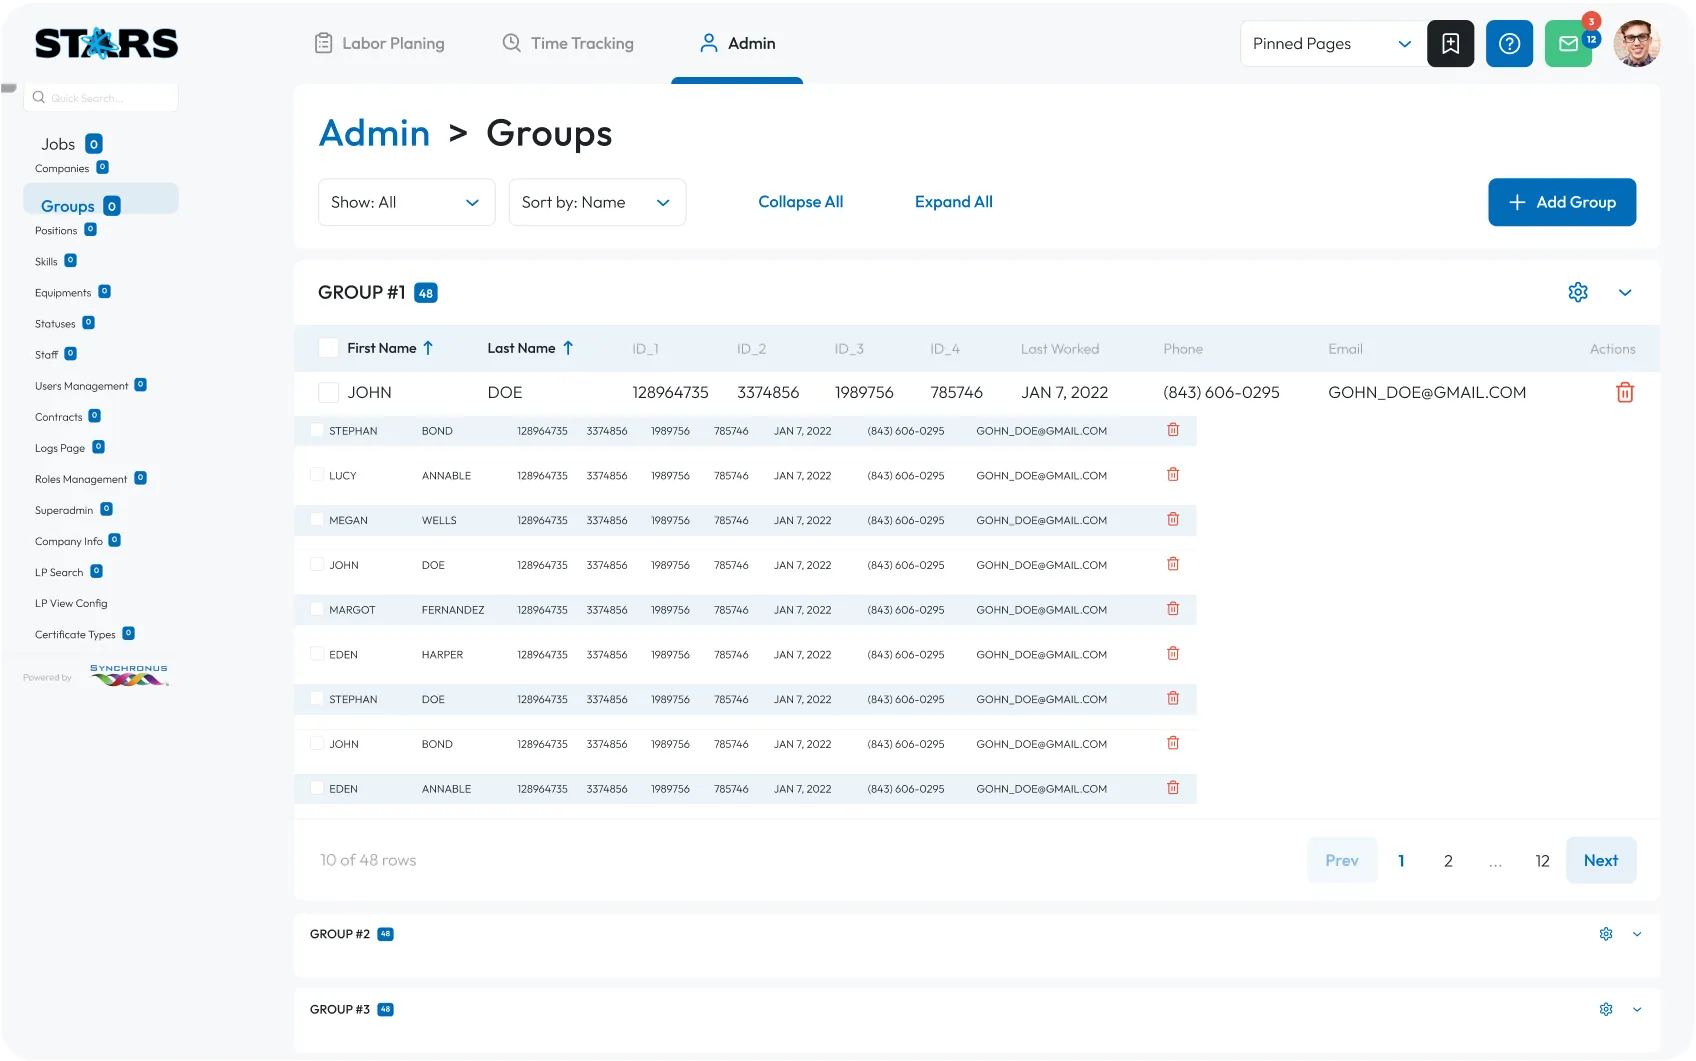Go to the Next page
Image resolution: width=1696 pixels, height=1061 pixels.
[x=1600, y=860]
